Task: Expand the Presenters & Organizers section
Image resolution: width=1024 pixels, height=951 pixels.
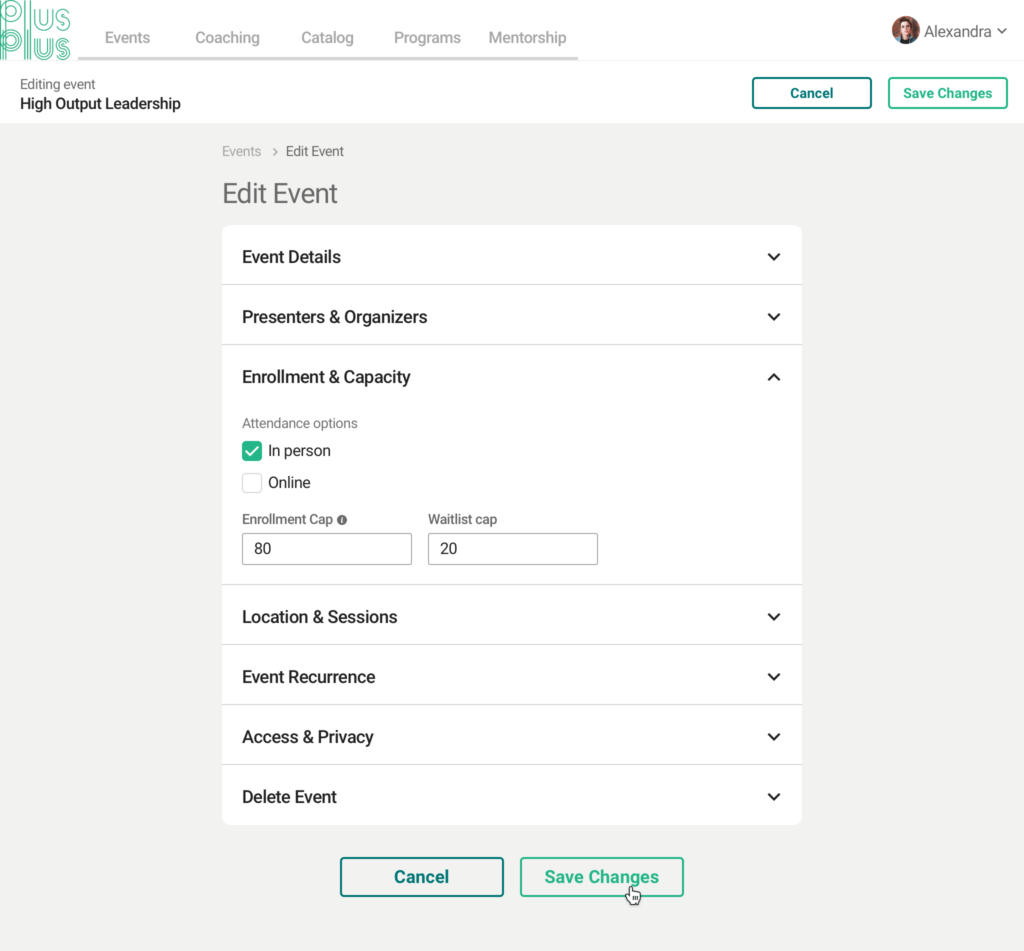Action: pos(511,317)
